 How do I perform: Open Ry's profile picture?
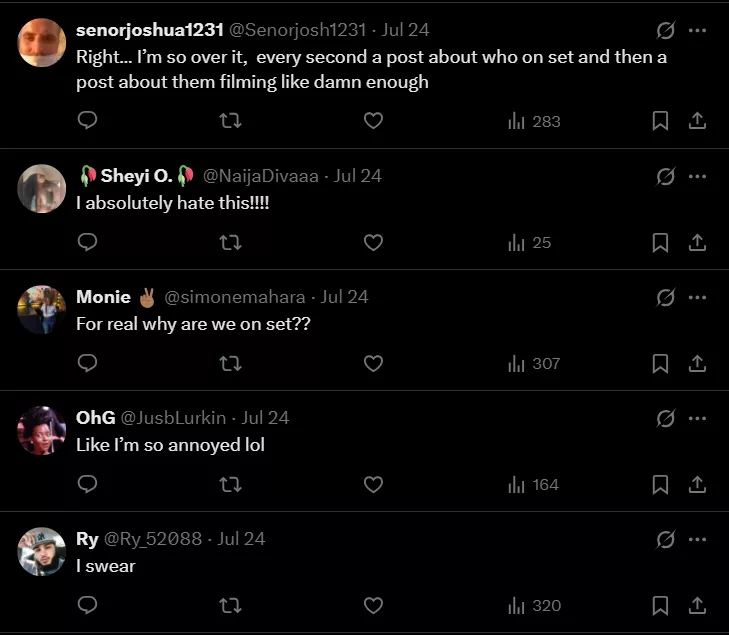pos(42,551)
